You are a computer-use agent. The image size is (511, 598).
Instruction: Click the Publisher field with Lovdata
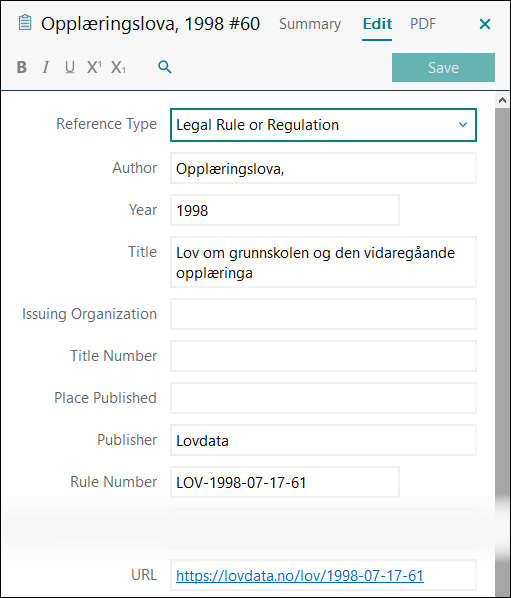pos(323,440)
